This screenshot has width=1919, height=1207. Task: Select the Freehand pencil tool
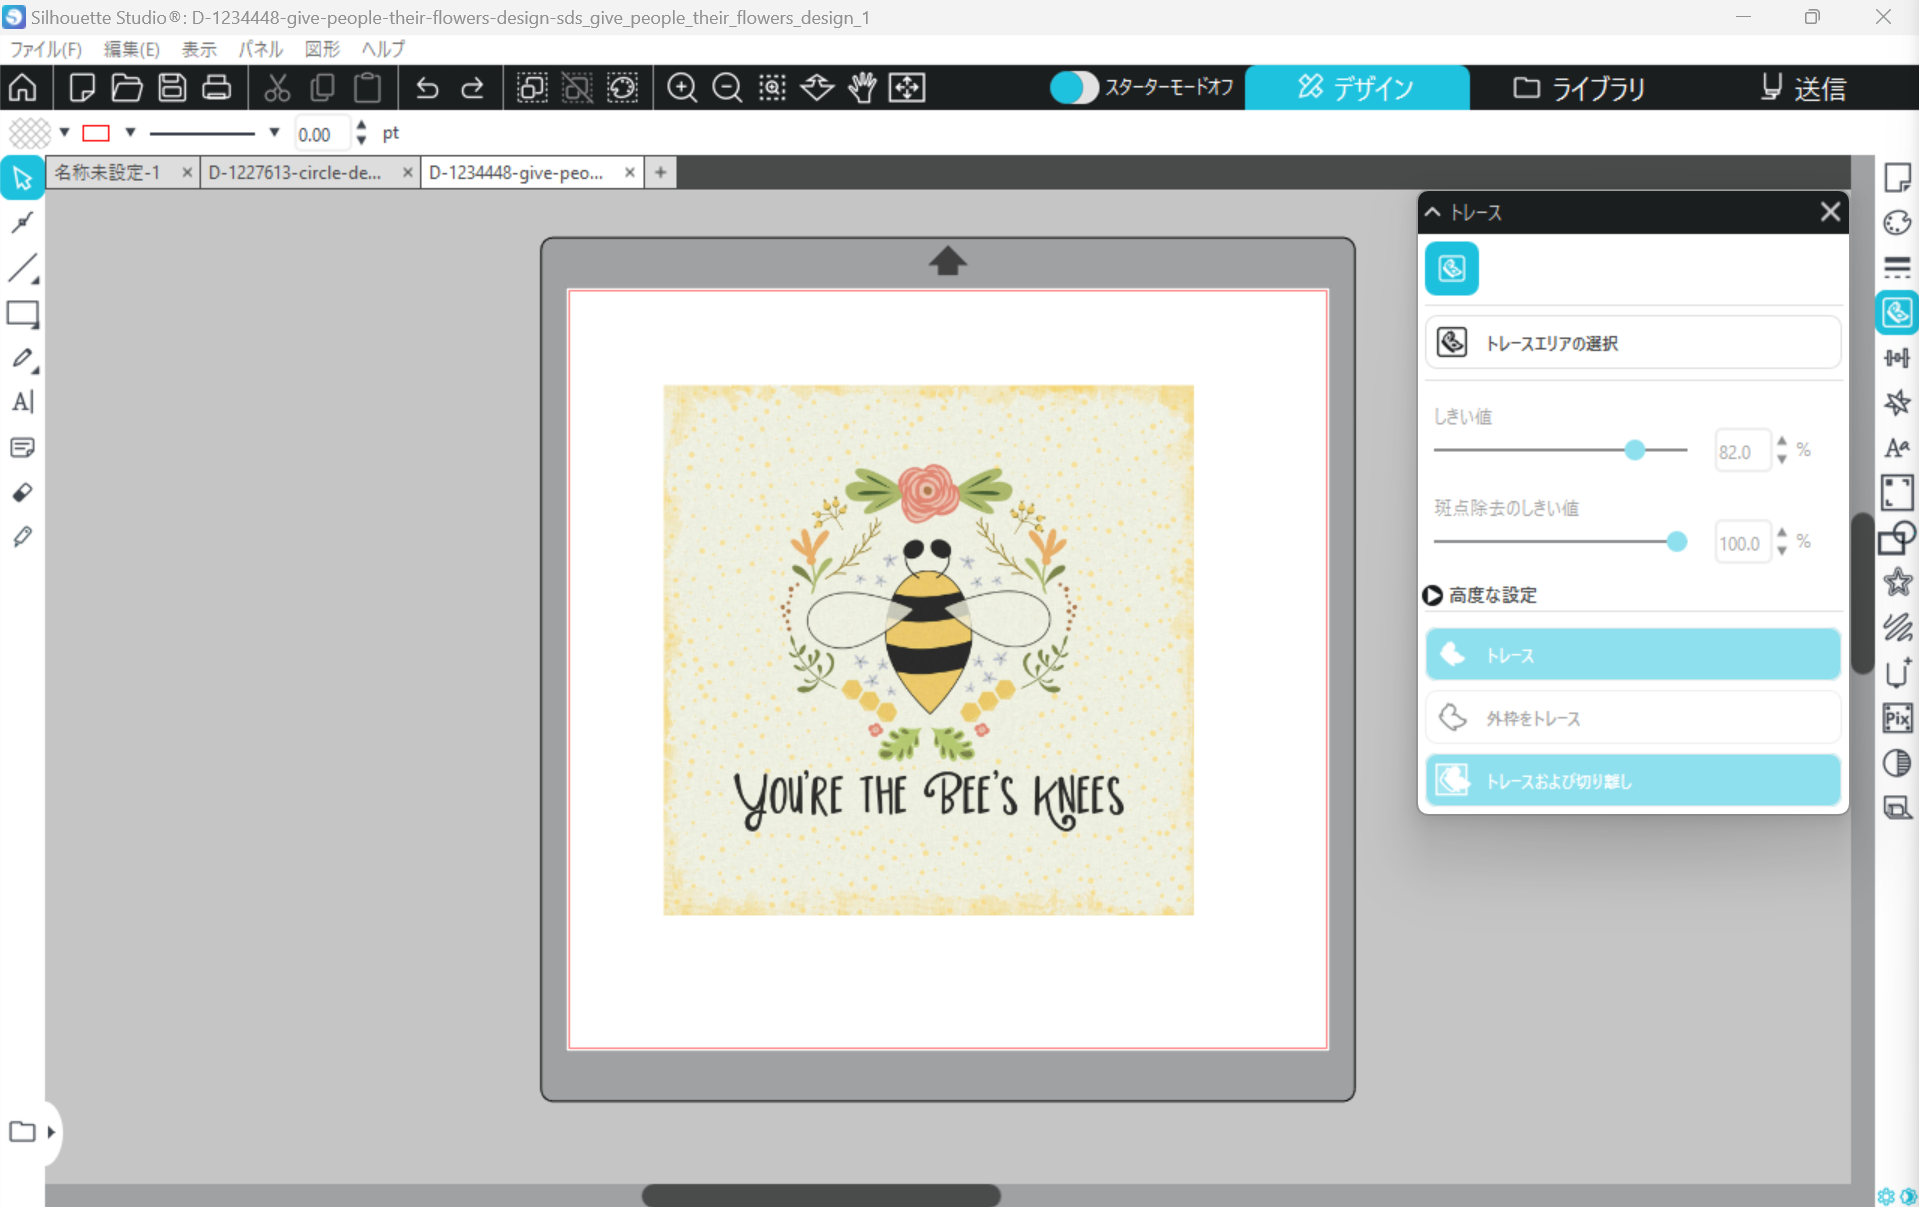(22, 358)
